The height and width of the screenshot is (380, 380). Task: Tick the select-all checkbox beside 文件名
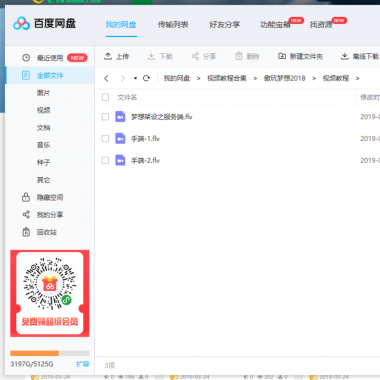pyautogui.click(x=105, y=97)
